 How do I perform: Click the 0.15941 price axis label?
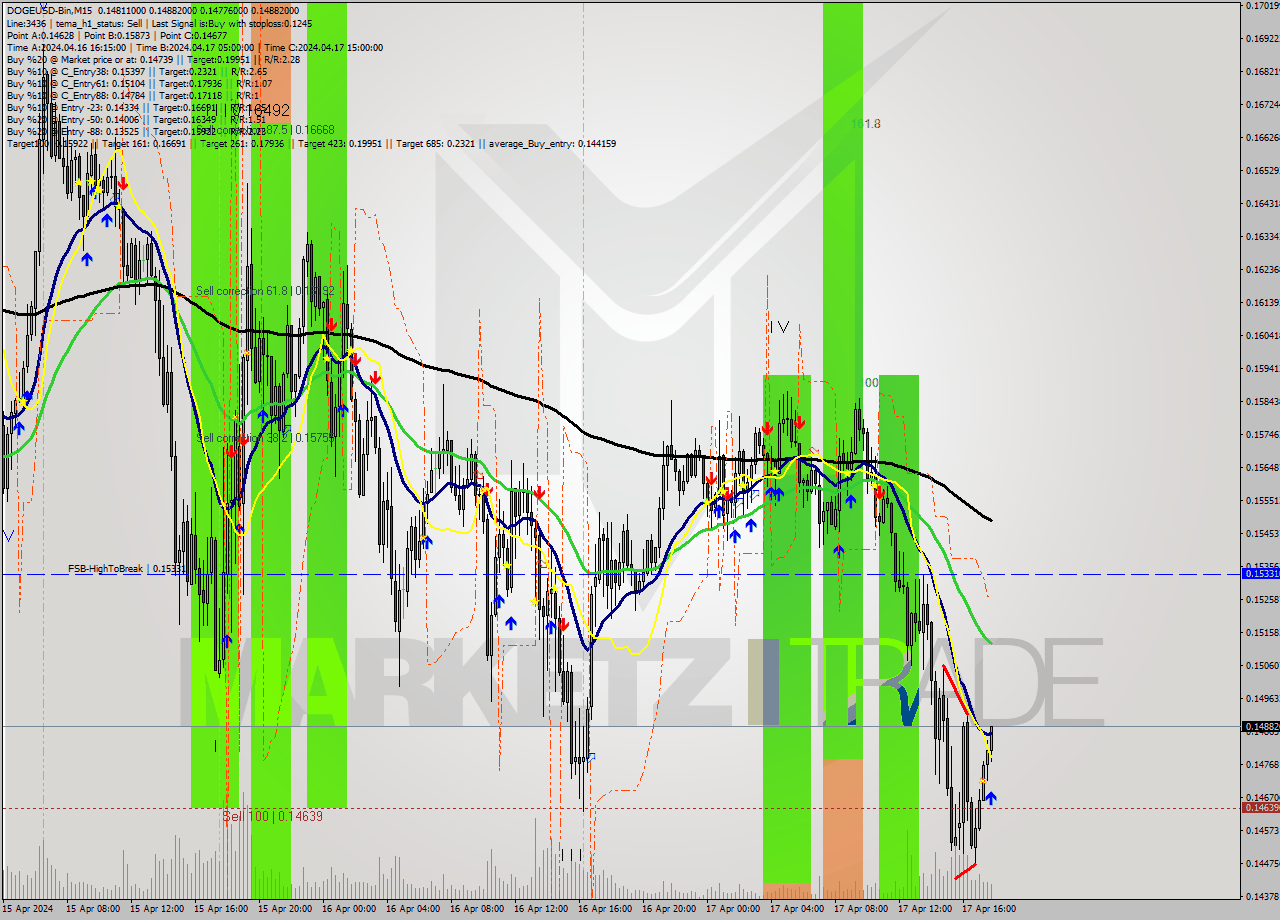tap(1262, 368)
